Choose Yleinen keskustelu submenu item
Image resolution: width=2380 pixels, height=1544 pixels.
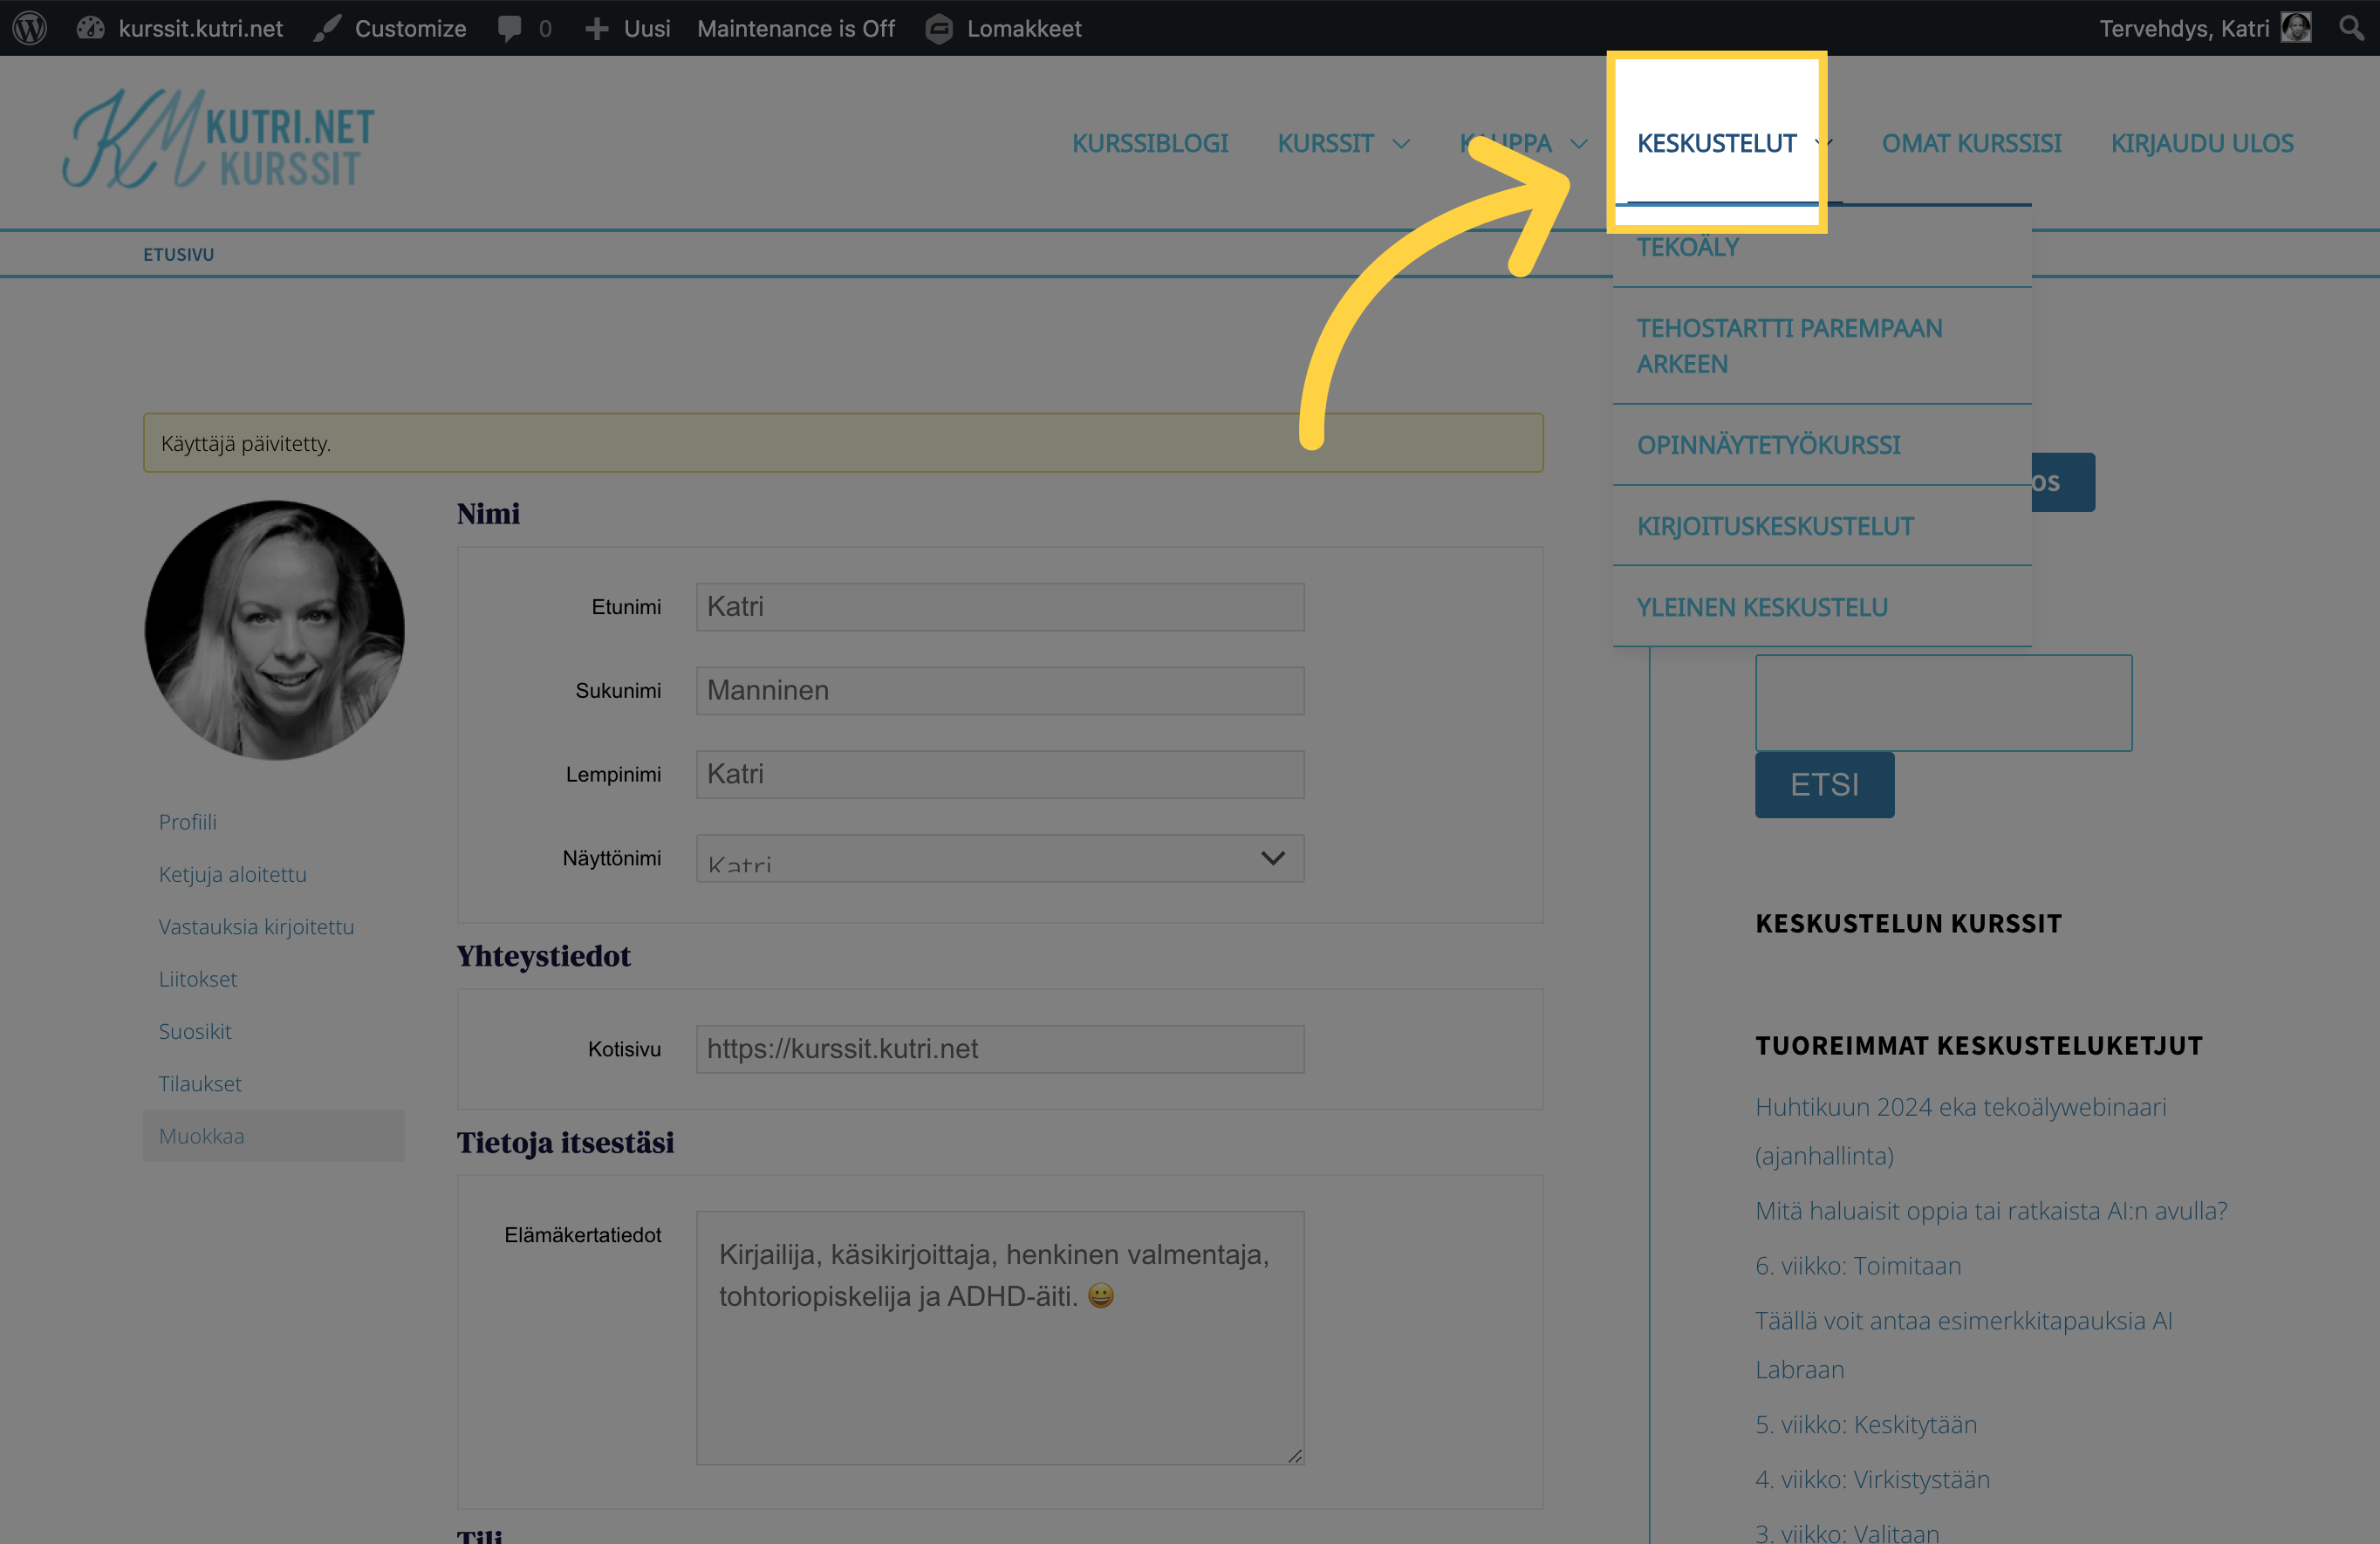click(x=1761, y=607)
